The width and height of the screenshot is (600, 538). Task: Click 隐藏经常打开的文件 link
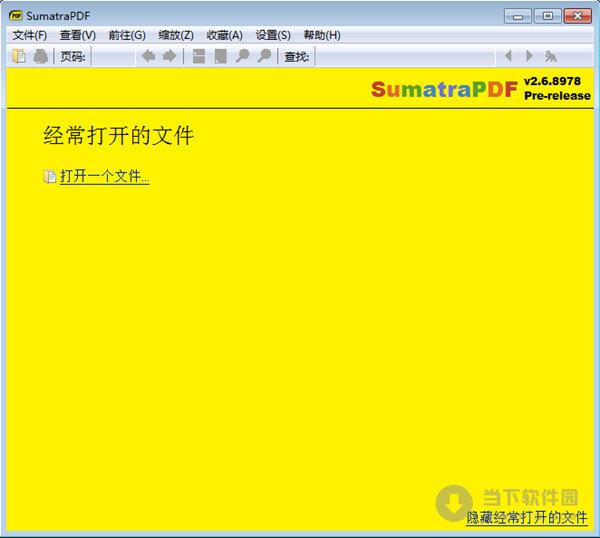(x=527, y=518)
